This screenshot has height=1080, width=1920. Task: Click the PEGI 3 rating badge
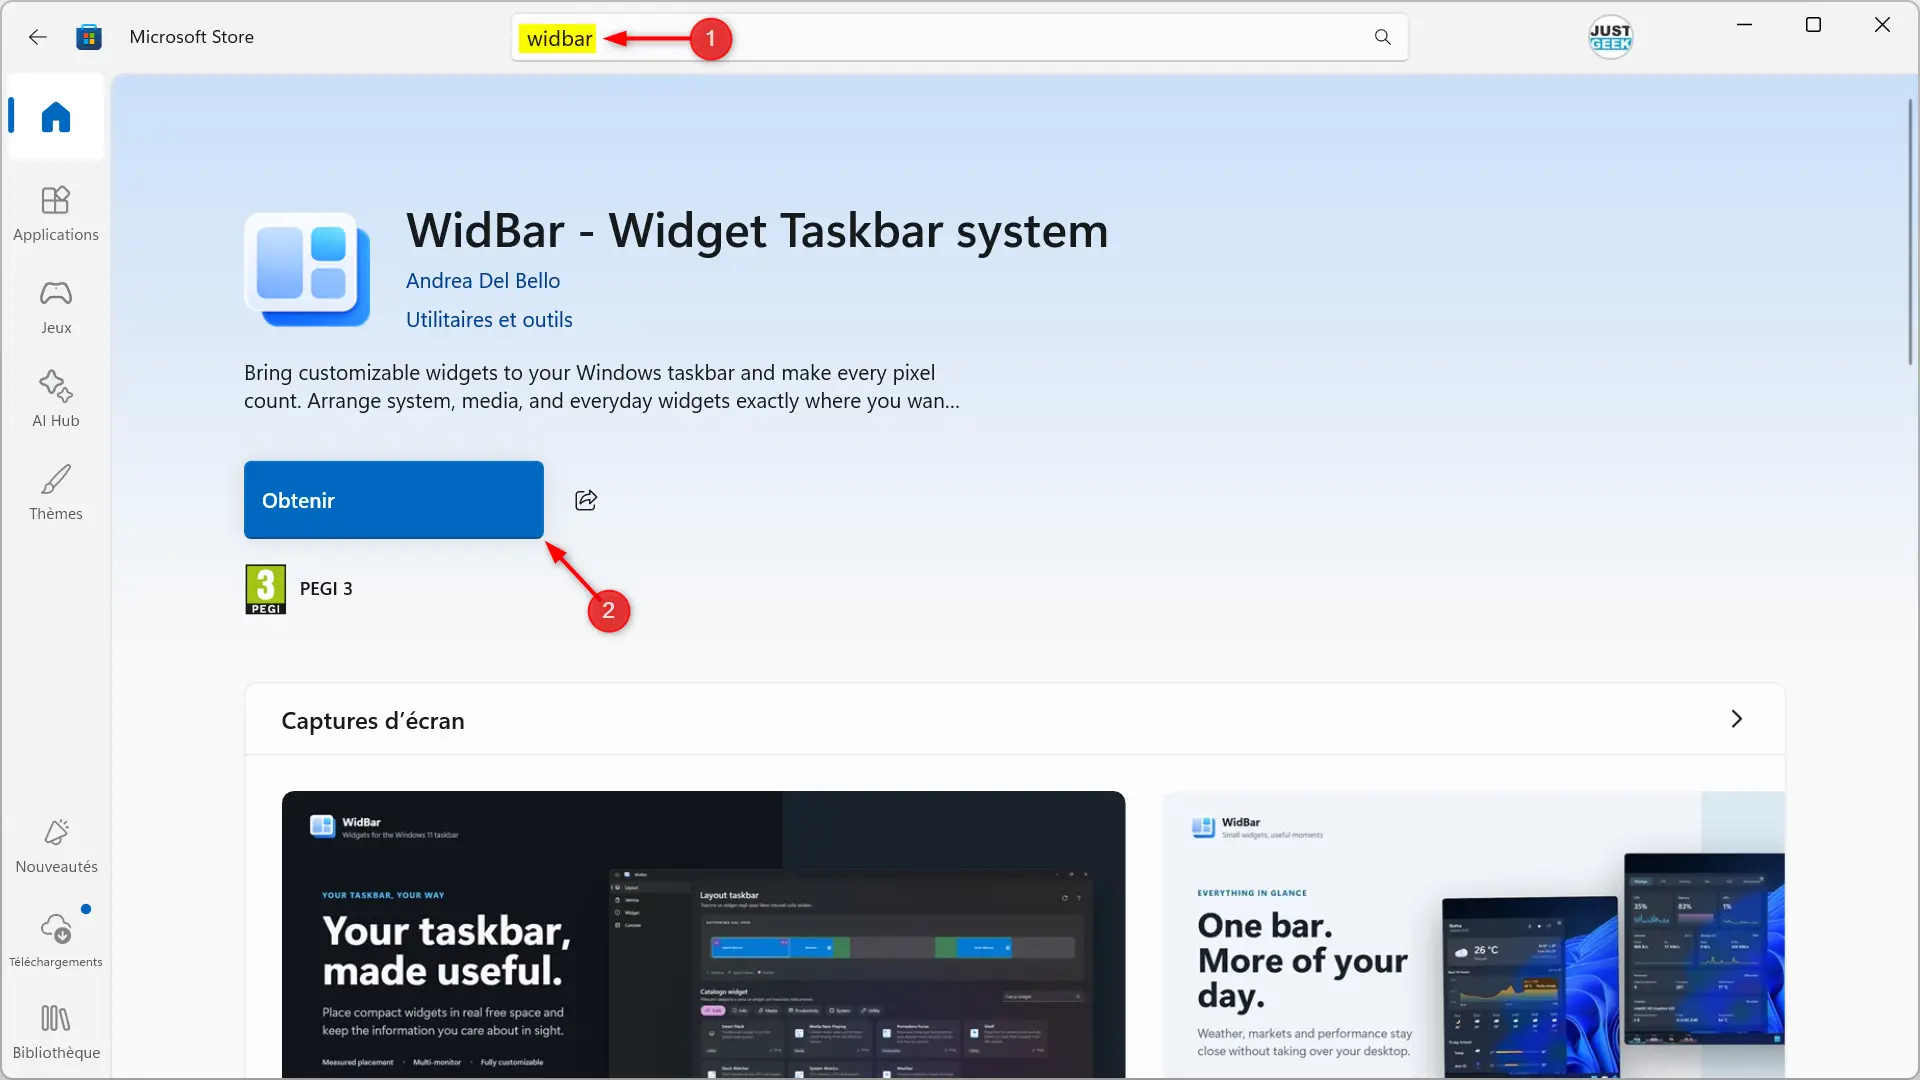[266, 589]
